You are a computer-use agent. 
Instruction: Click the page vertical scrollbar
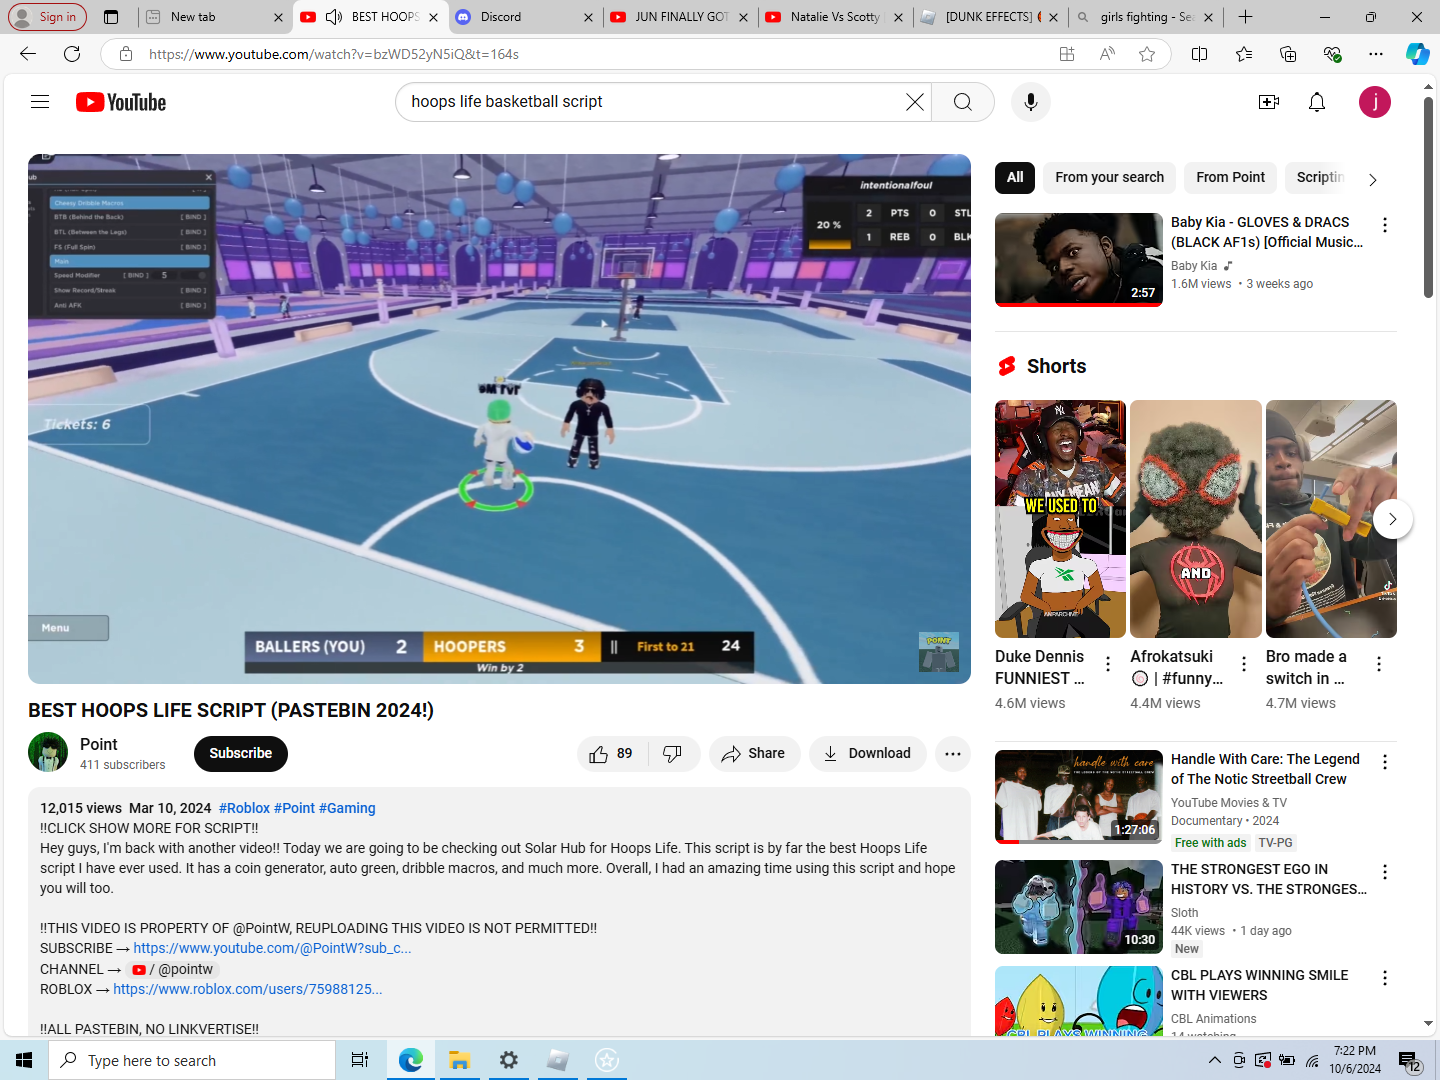pos(1428,196)
